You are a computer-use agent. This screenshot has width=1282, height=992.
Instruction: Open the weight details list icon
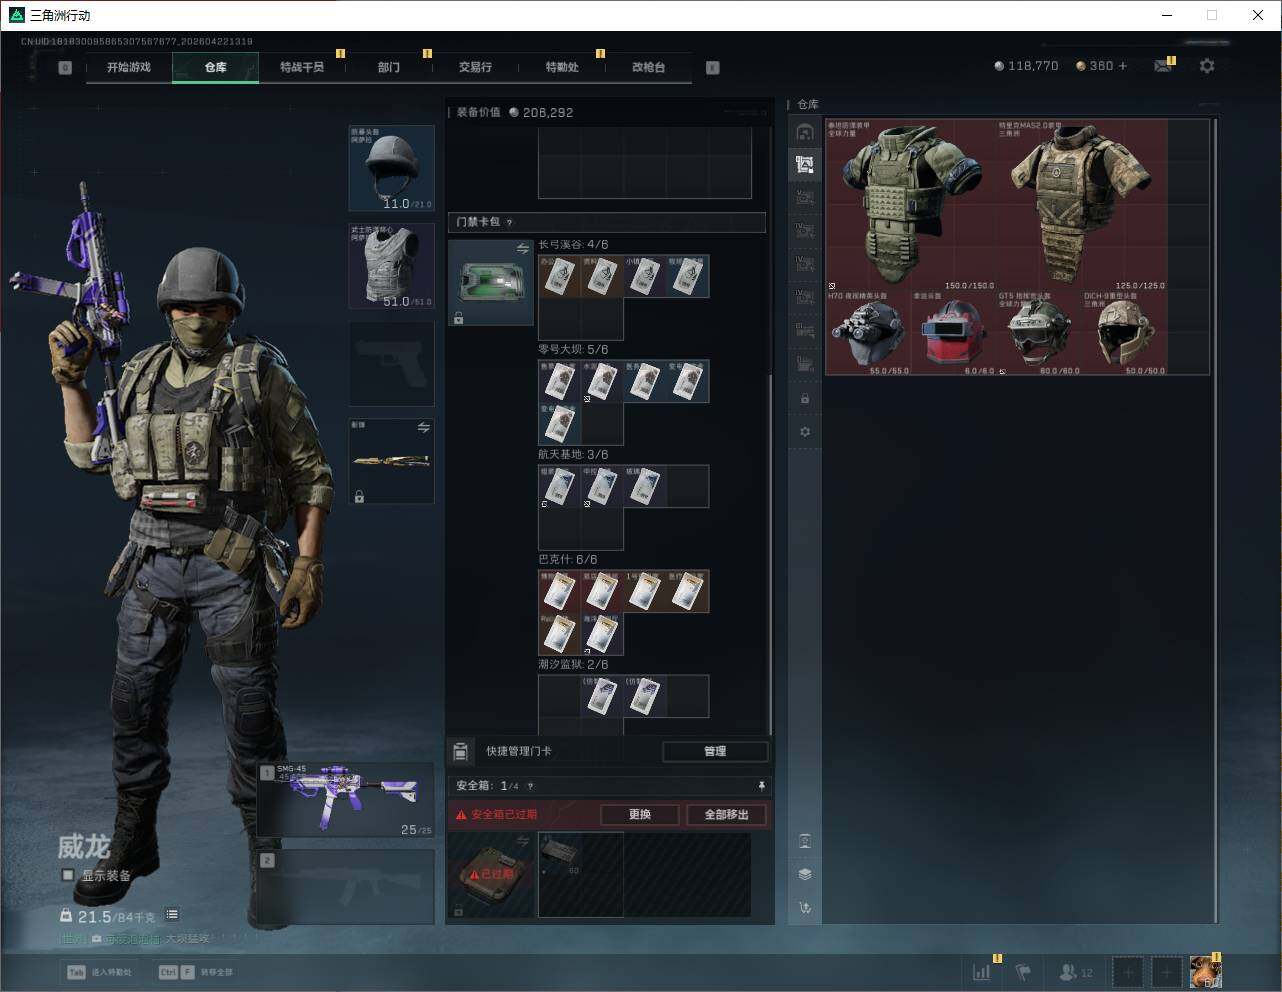point(172,914)
